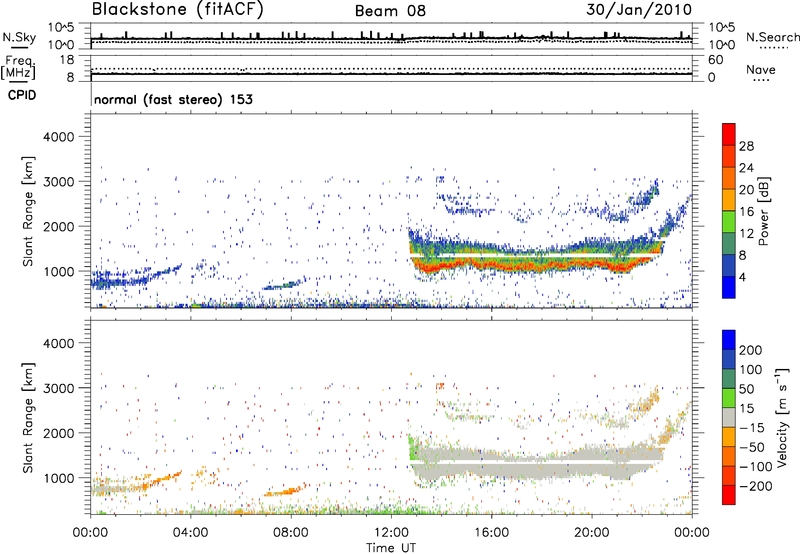Pick the red top segment of power colorbar
This screenshot has height=554, width=800.
(x=729, y=135)
